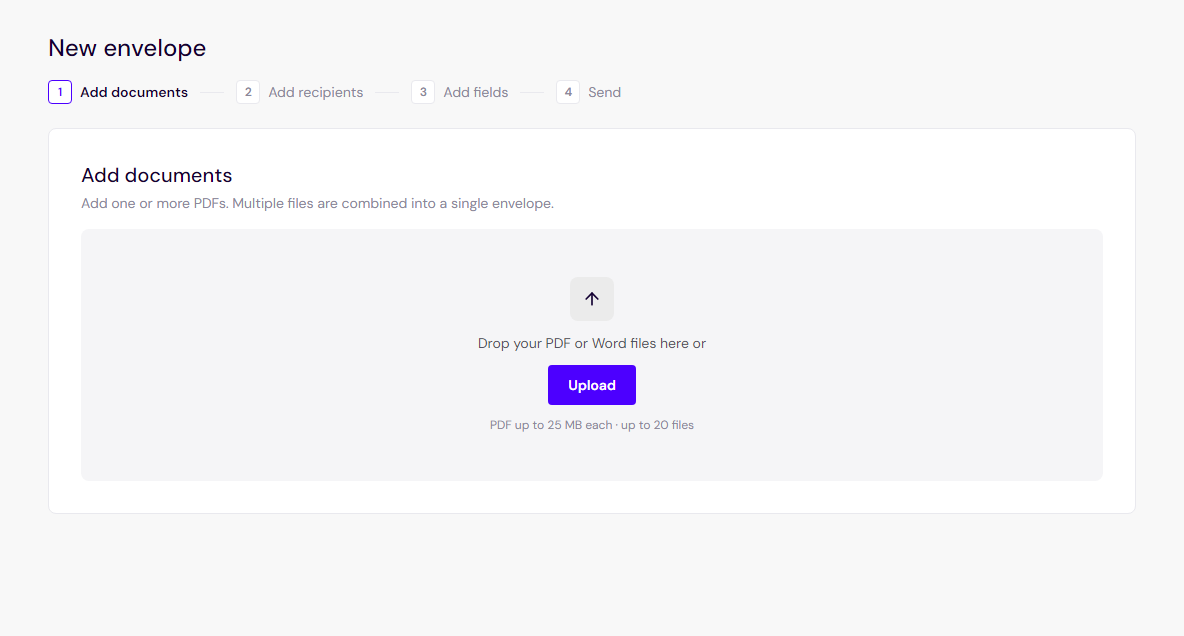Screen dimensions: 1184x636
Task: Go to the Add recipients step
Action: pos(300,92)
